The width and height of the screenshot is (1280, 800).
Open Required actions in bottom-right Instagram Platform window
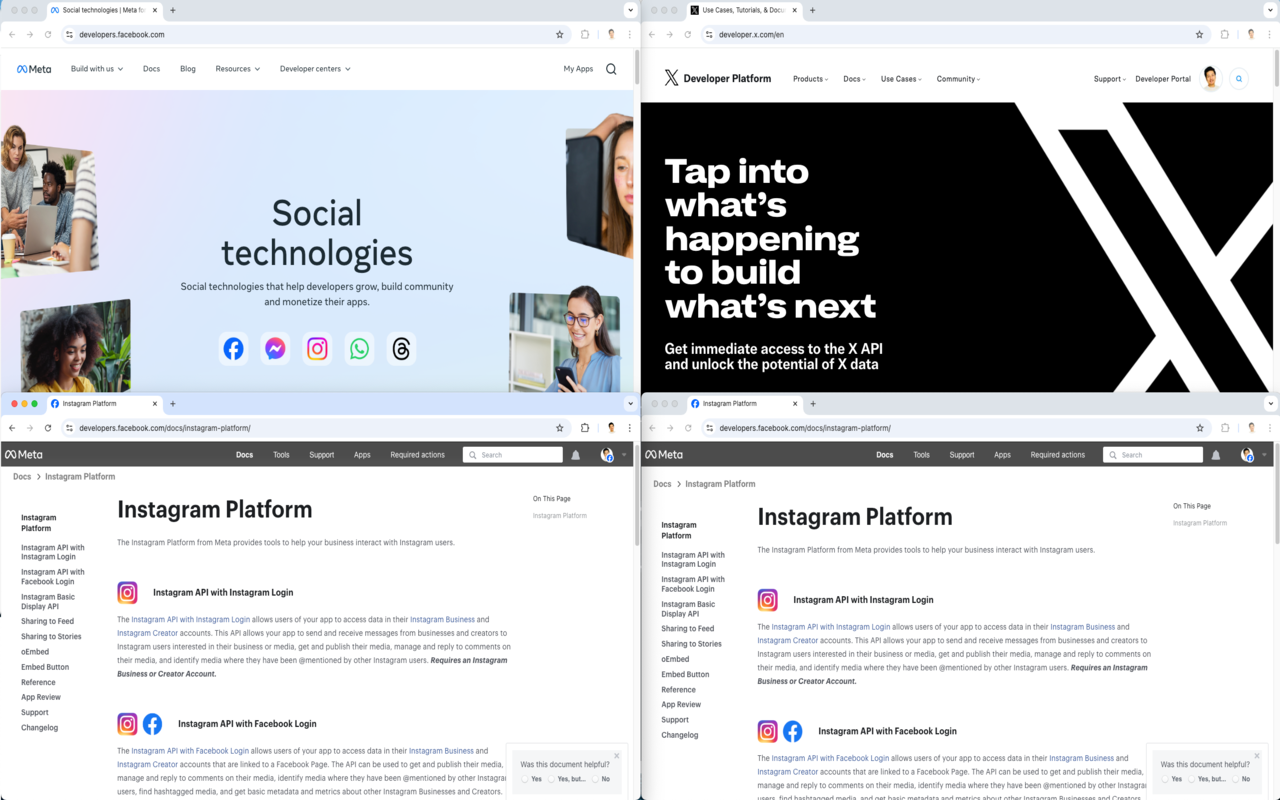click(1058, 455)
